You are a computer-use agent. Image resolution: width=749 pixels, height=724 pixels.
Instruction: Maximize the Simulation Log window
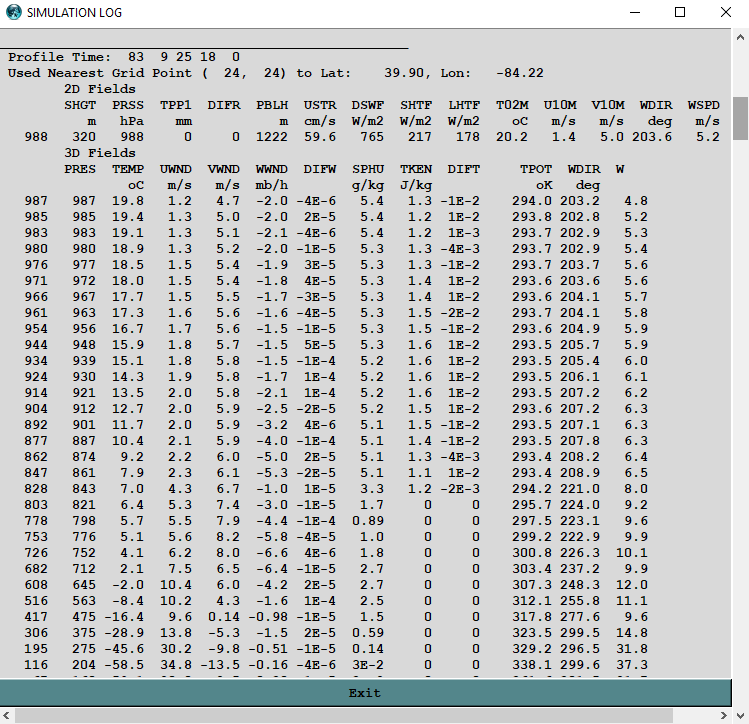pos(680,12)
